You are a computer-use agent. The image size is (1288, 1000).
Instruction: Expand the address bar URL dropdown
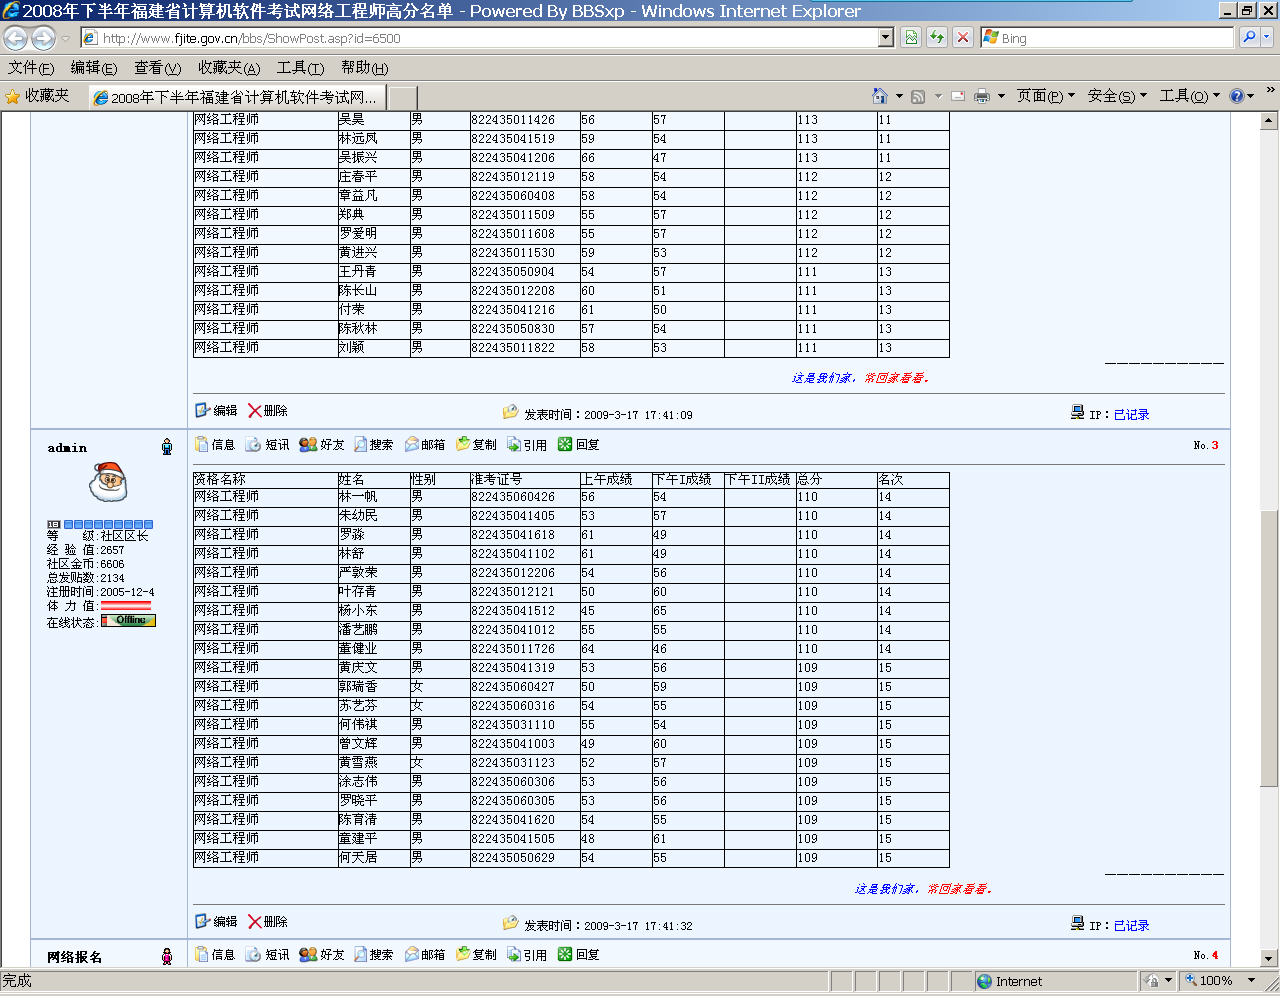[885, 38]
